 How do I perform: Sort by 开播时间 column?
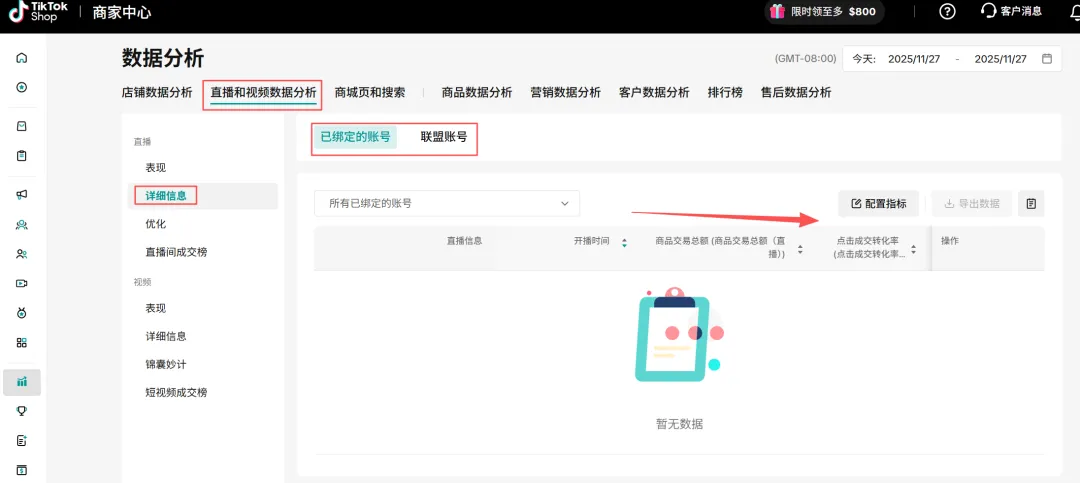(624, 242)
